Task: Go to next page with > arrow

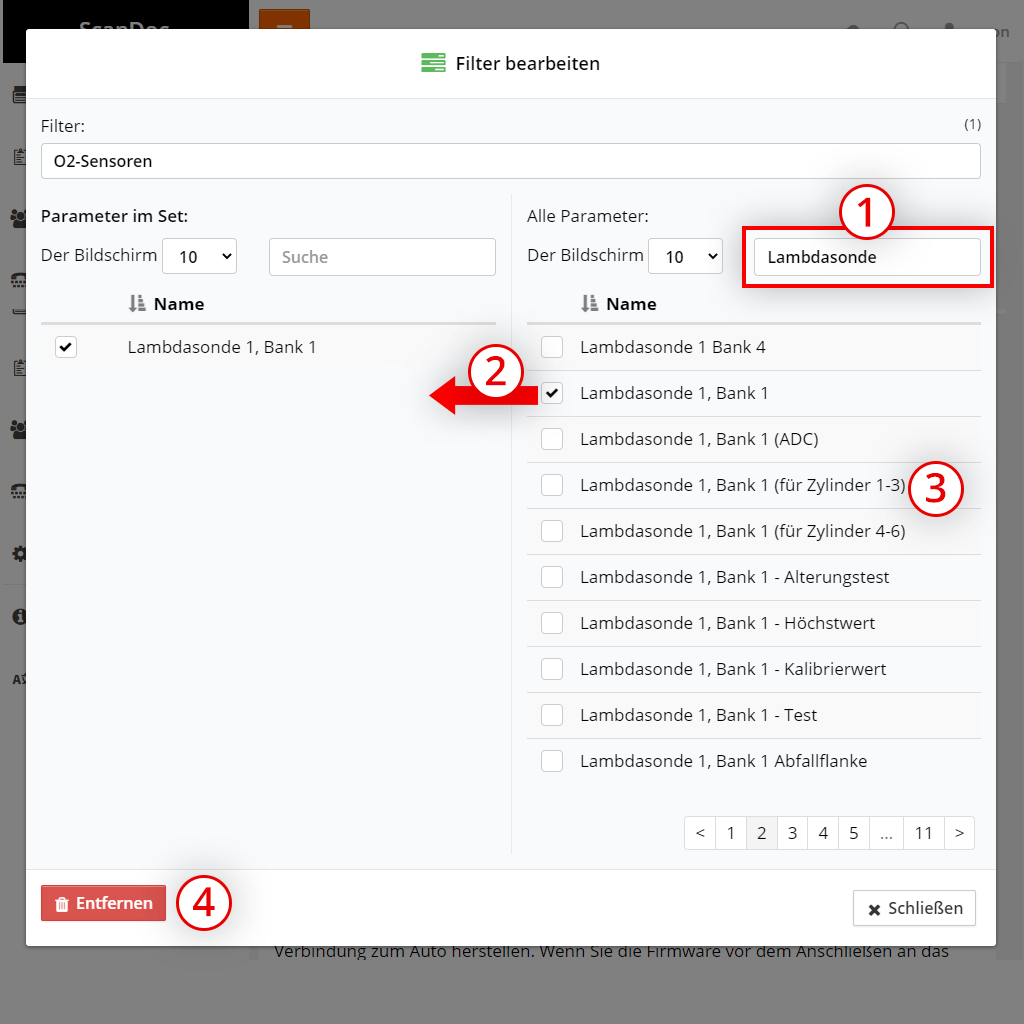Action: click(959, 832)
